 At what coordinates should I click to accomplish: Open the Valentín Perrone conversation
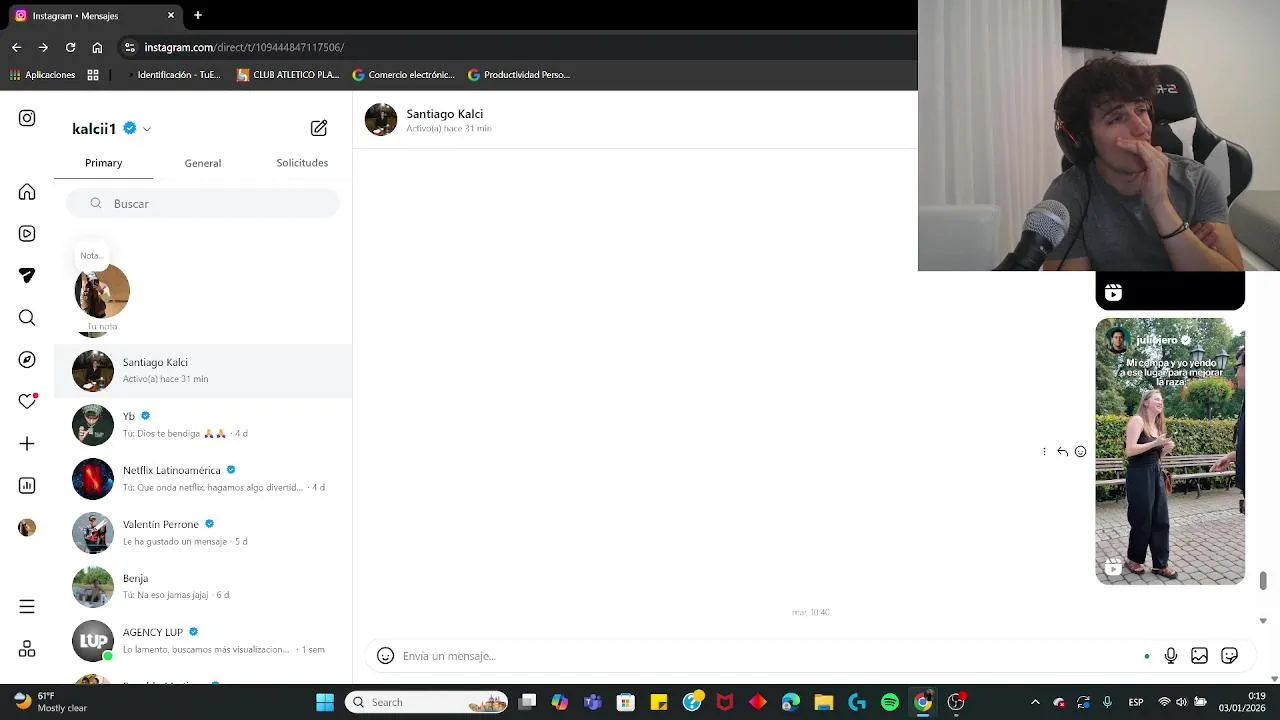click(x=203, y=533)
